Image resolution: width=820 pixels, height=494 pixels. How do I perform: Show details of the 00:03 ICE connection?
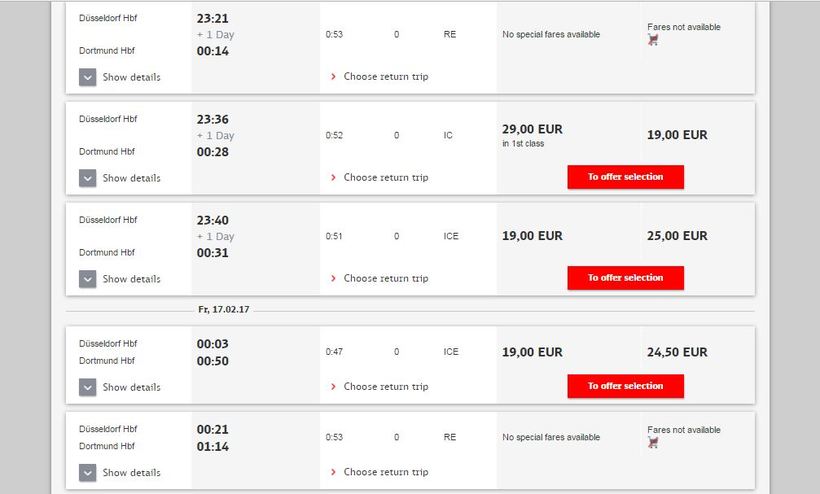(x=88, y=387)
